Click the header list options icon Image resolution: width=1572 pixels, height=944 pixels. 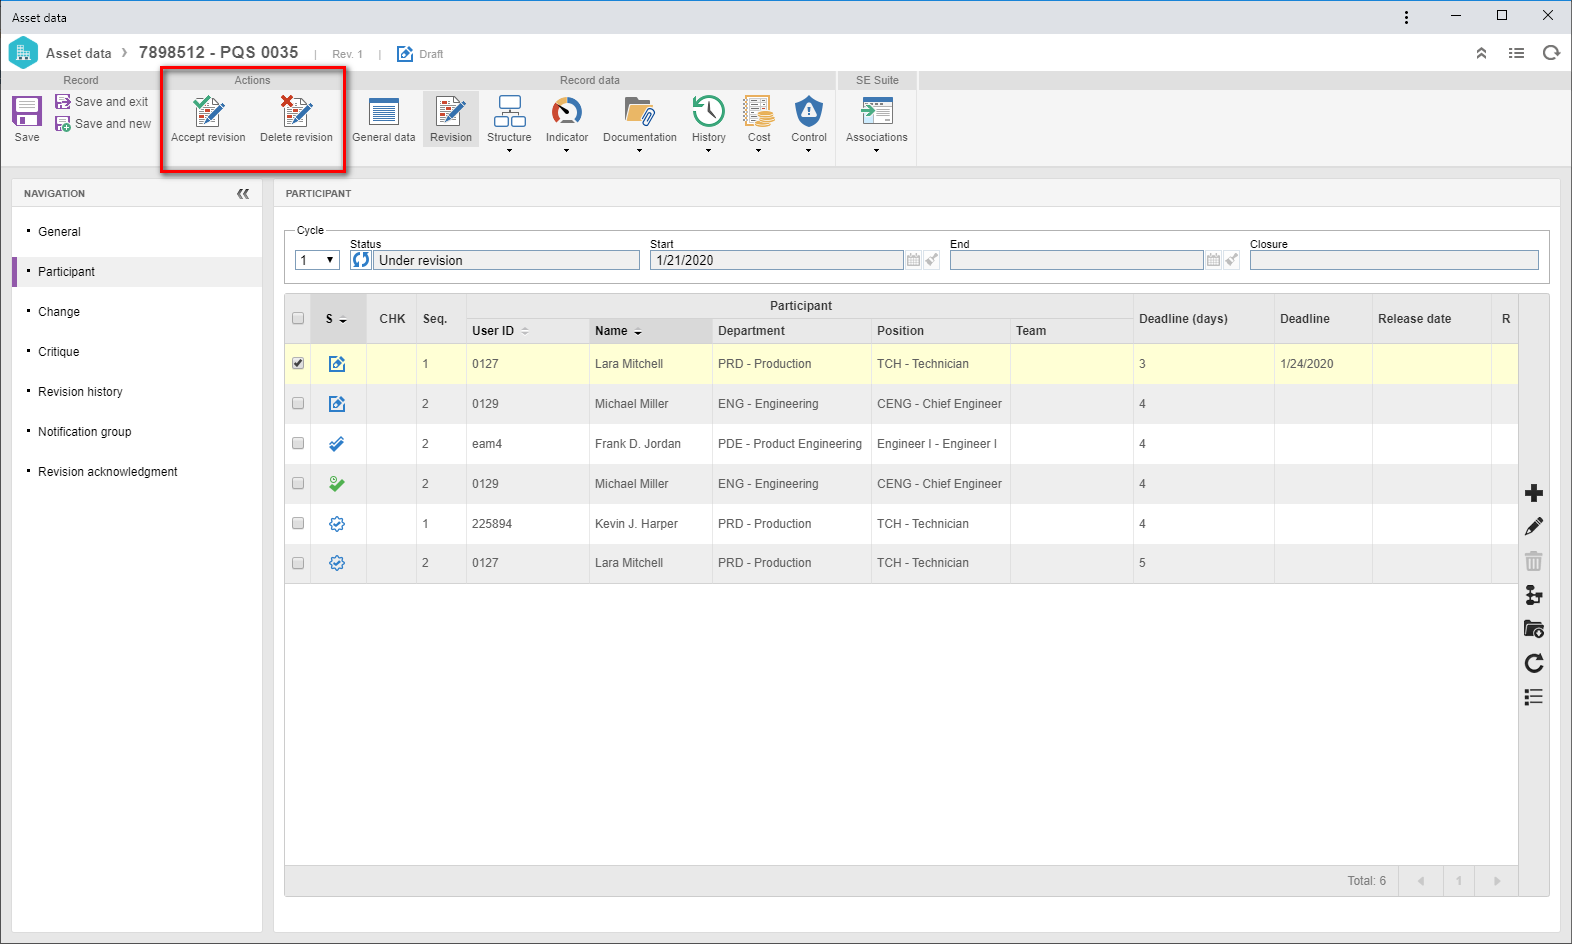1516,53
